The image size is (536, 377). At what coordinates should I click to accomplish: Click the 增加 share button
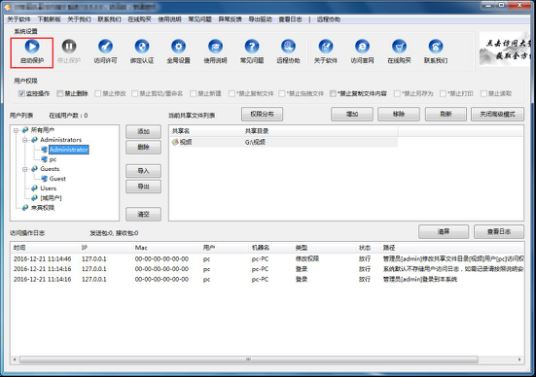point(352,114)
